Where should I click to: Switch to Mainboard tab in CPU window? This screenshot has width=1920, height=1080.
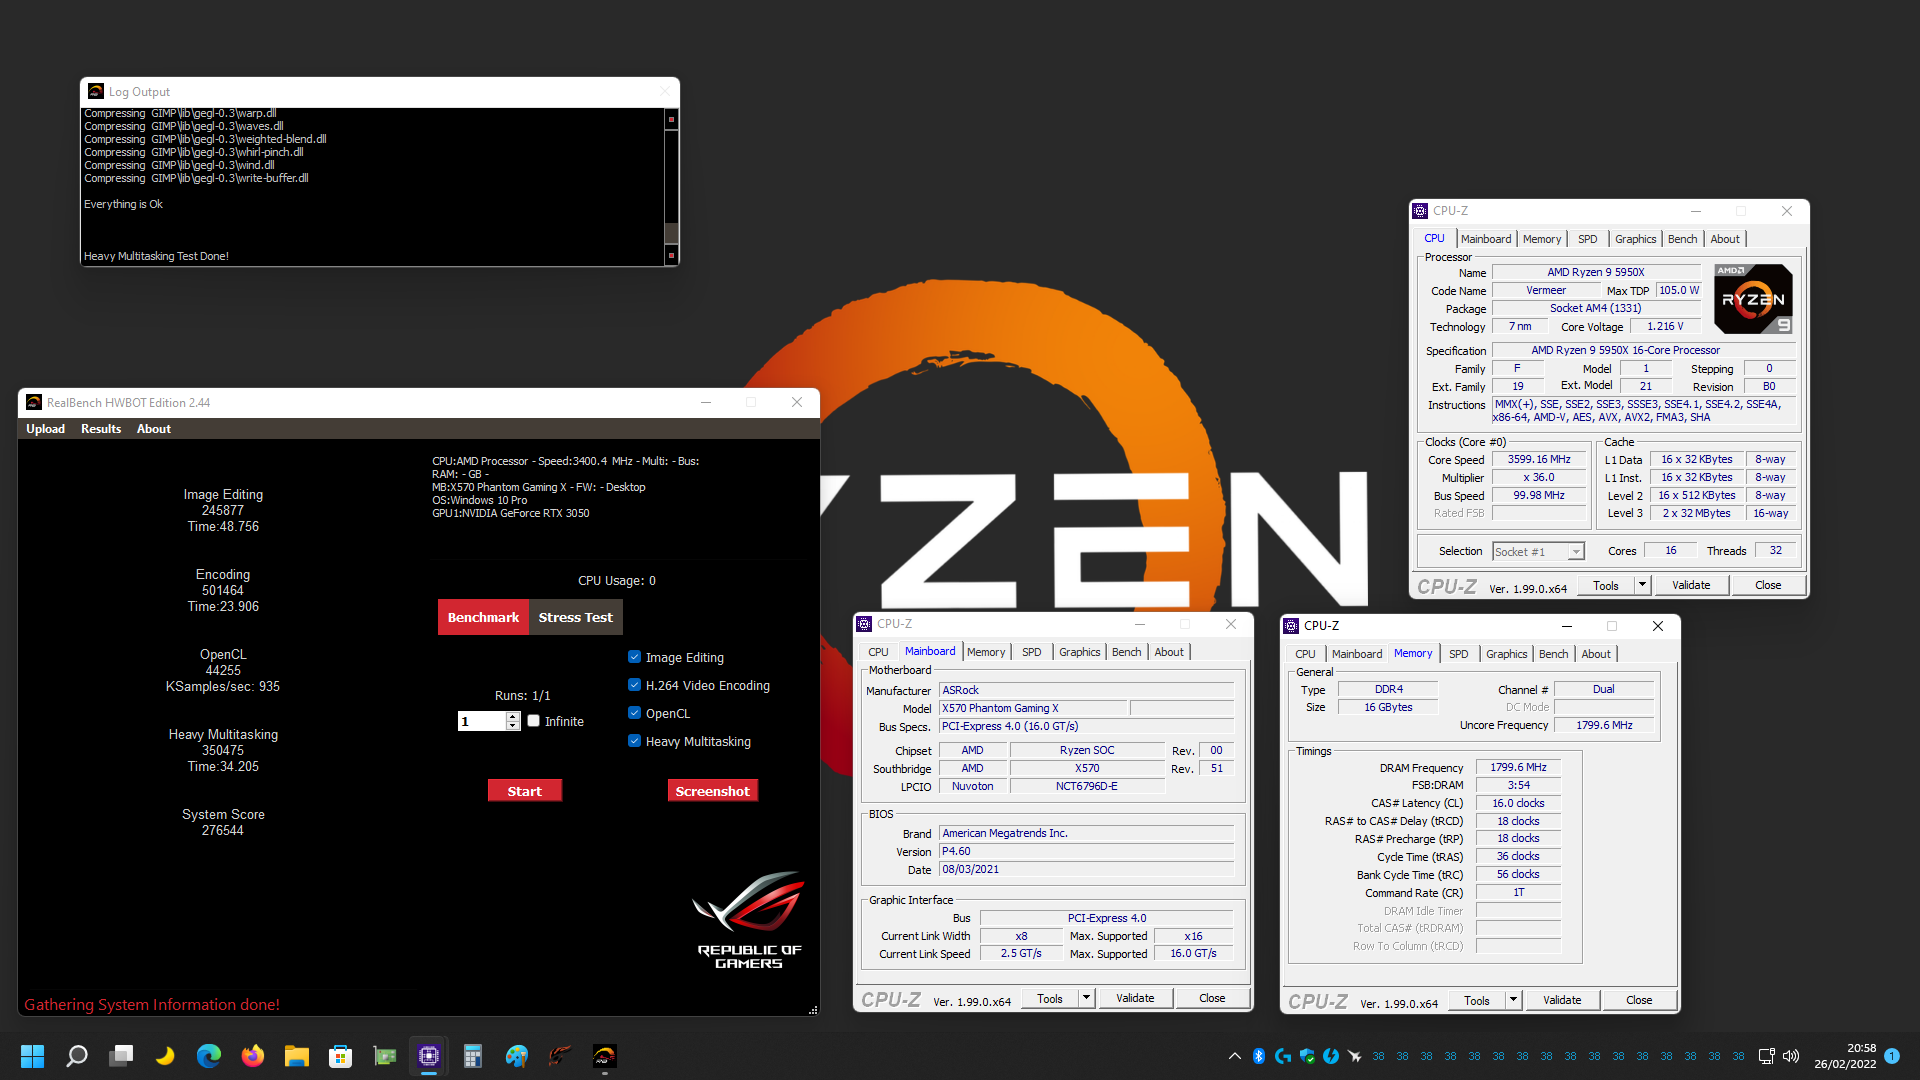[x=1485, y=239]
